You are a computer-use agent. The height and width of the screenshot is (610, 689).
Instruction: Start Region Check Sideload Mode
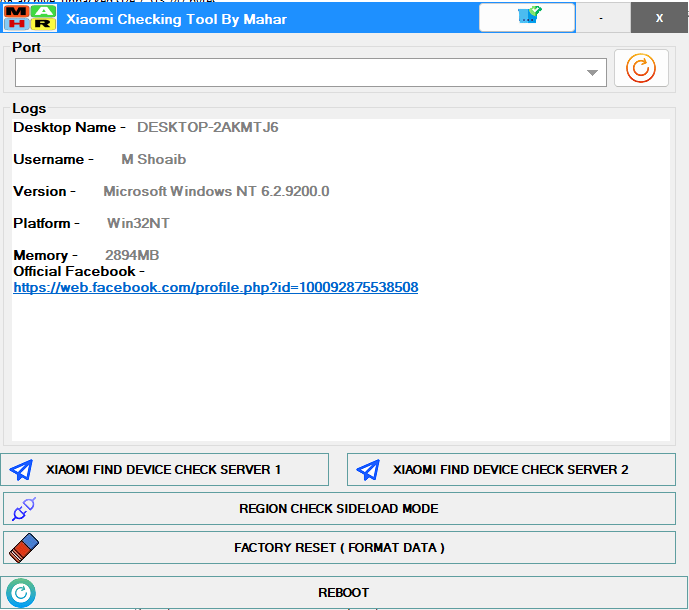click(339, 509)
